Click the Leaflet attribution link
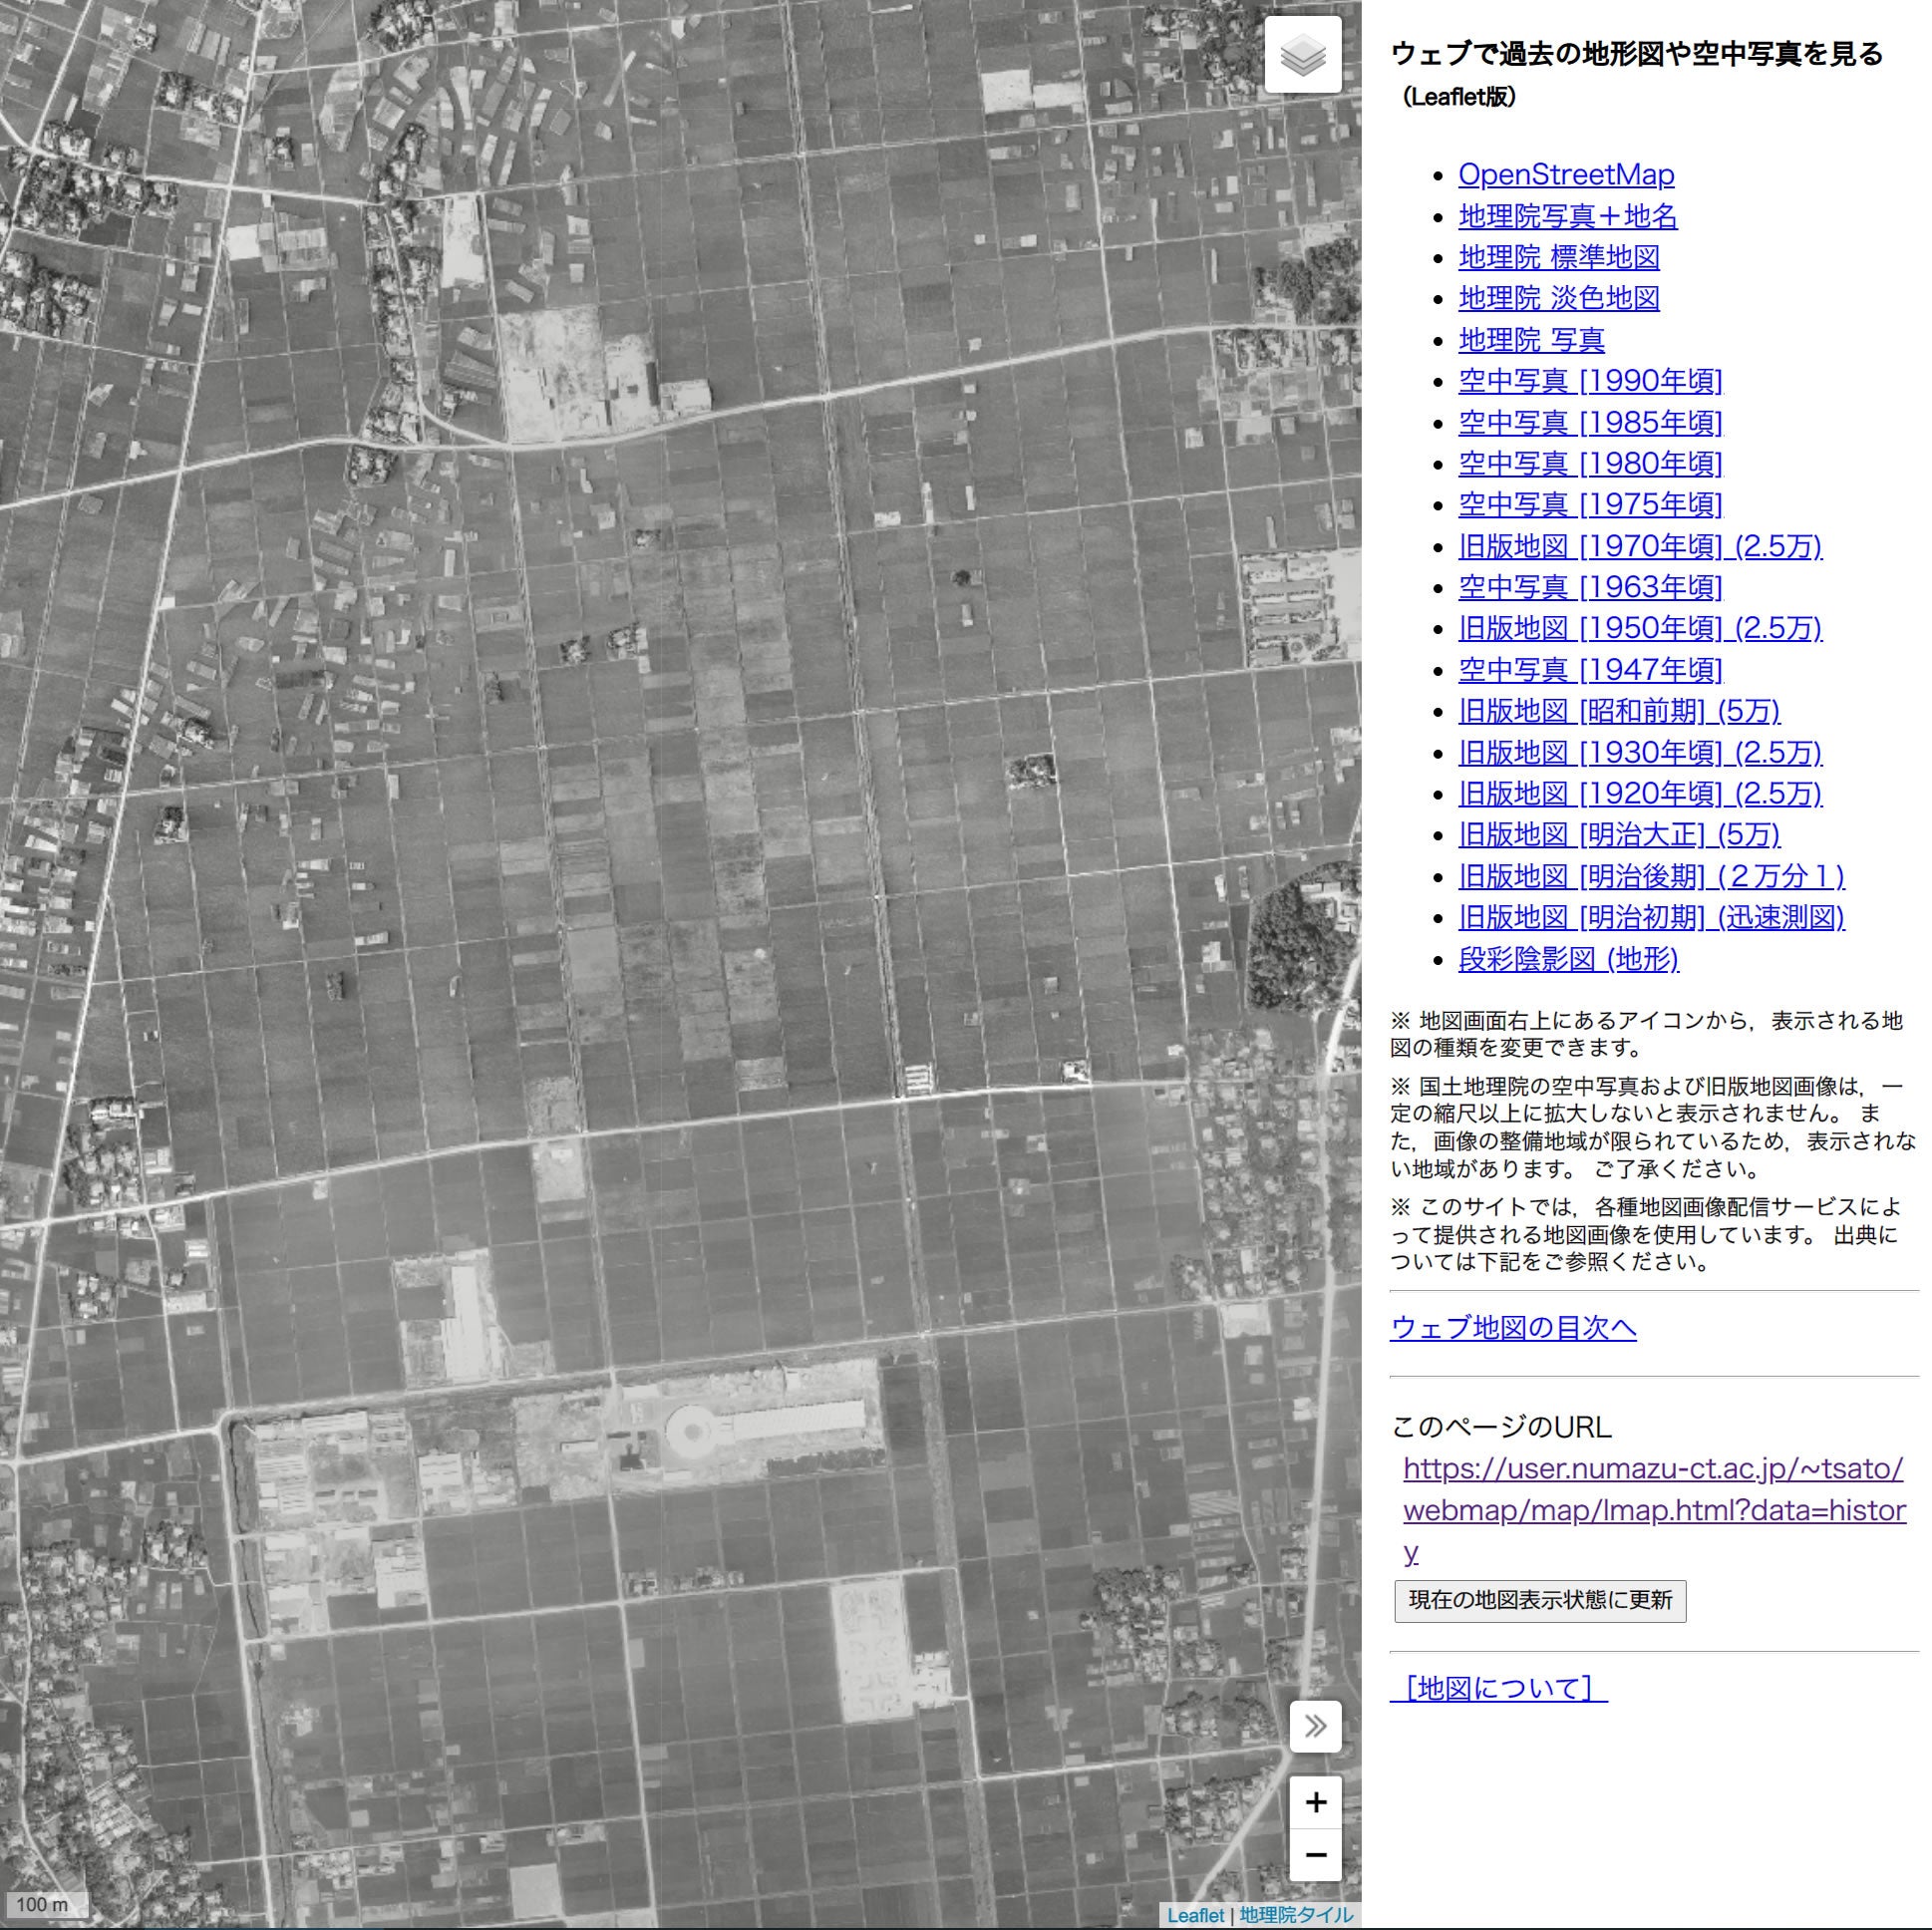 (1197, 1913)
